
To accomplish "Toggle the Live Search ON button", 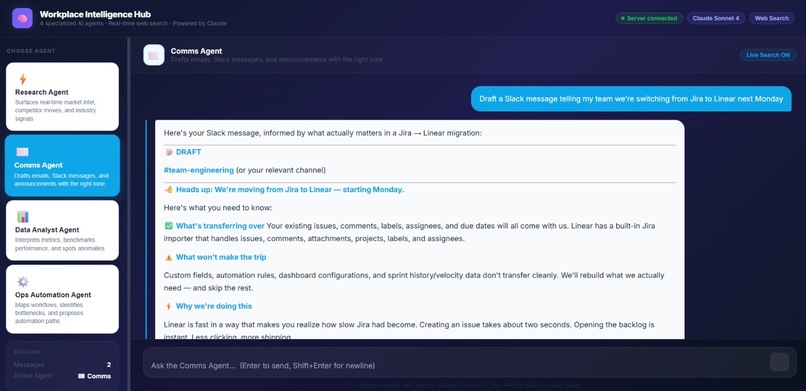I will [768, 55].
